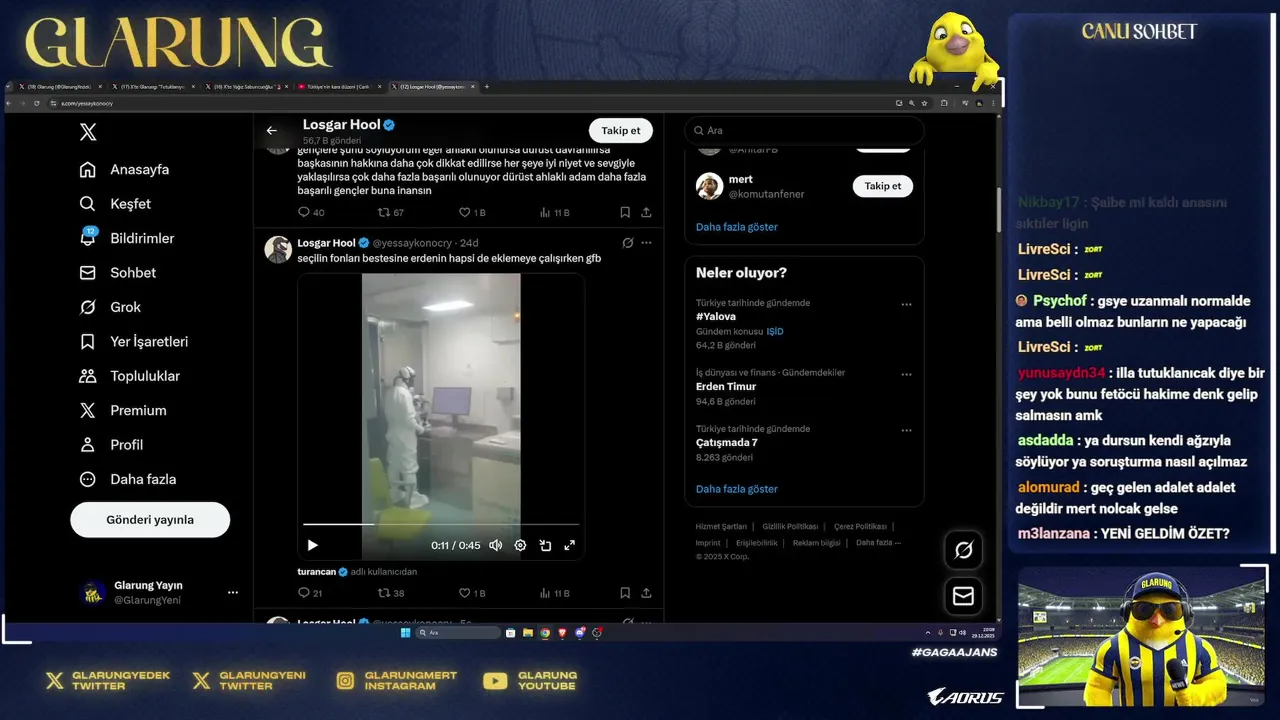Repost video tweet with 38 reposts
Screen dimensions: 1280x720
click(x=391, y=593)
